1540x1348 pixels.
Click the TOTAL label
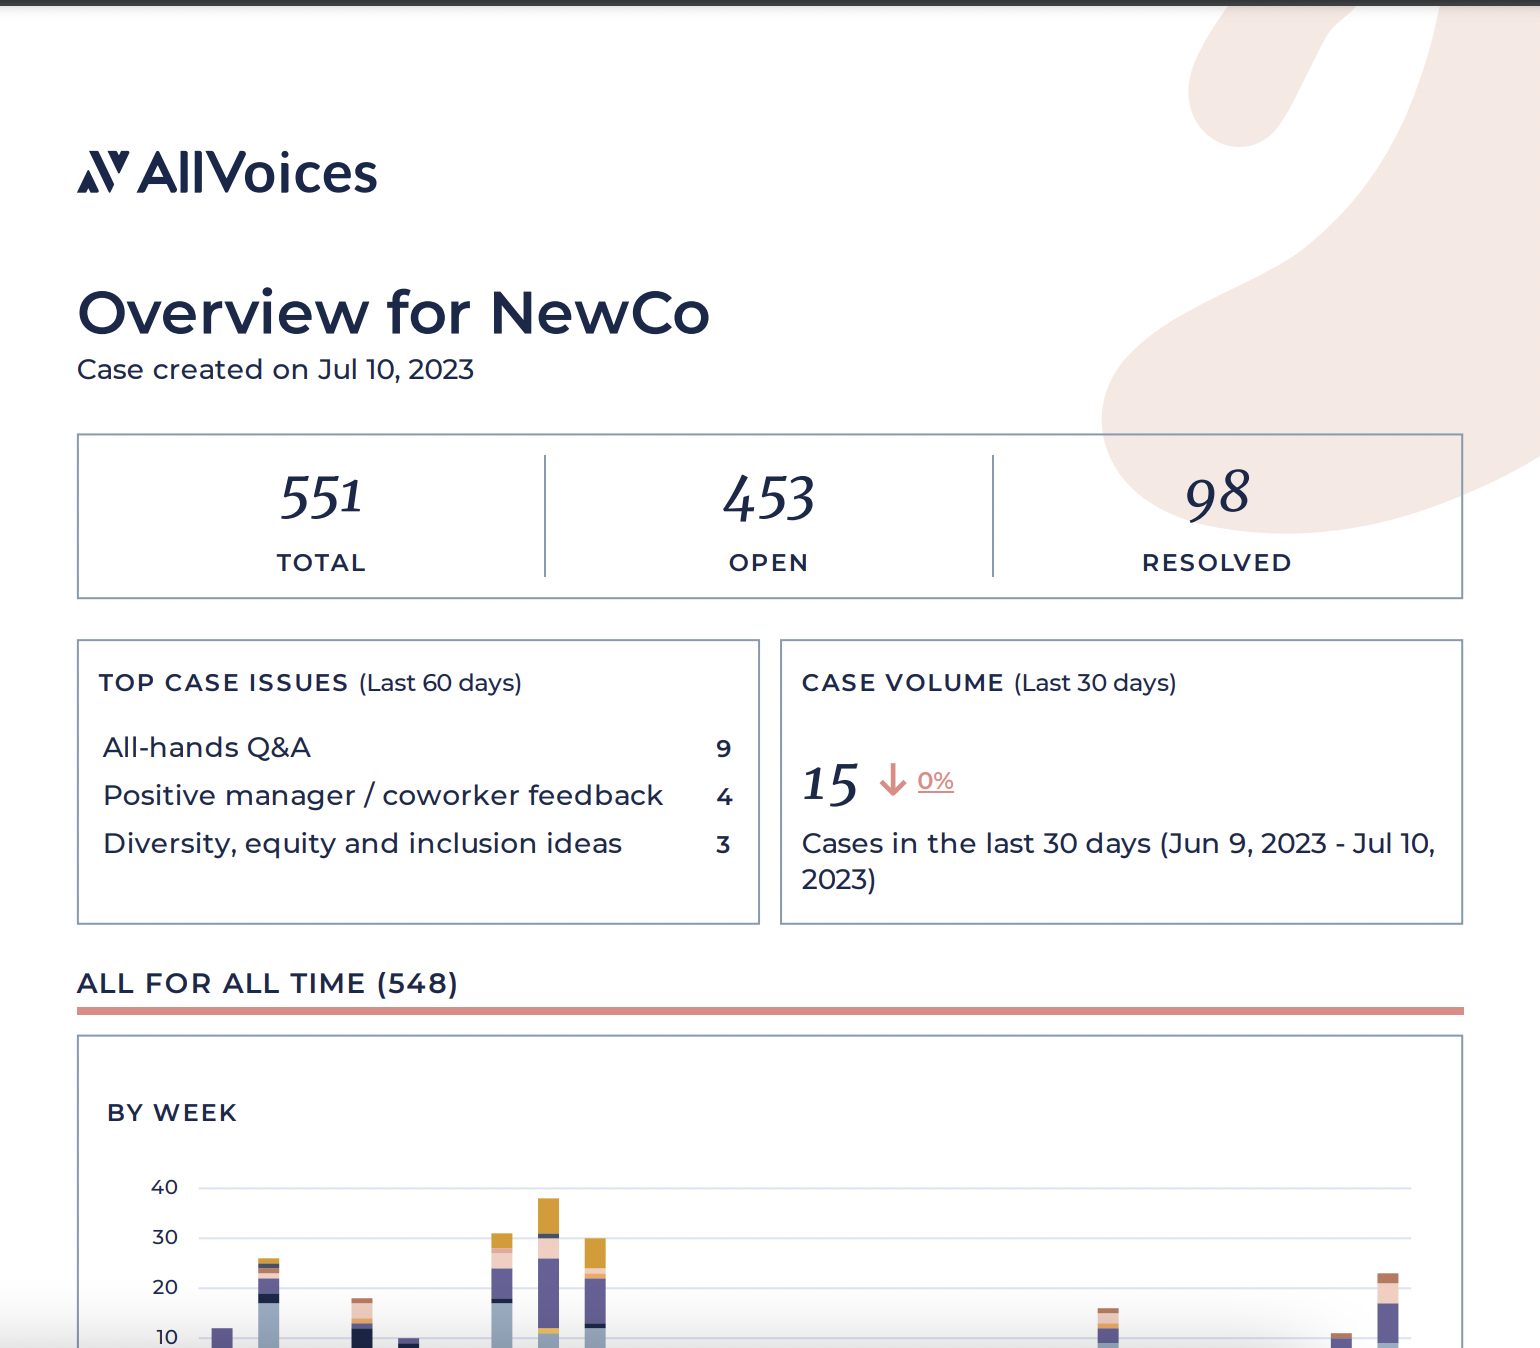pos(321,563)
